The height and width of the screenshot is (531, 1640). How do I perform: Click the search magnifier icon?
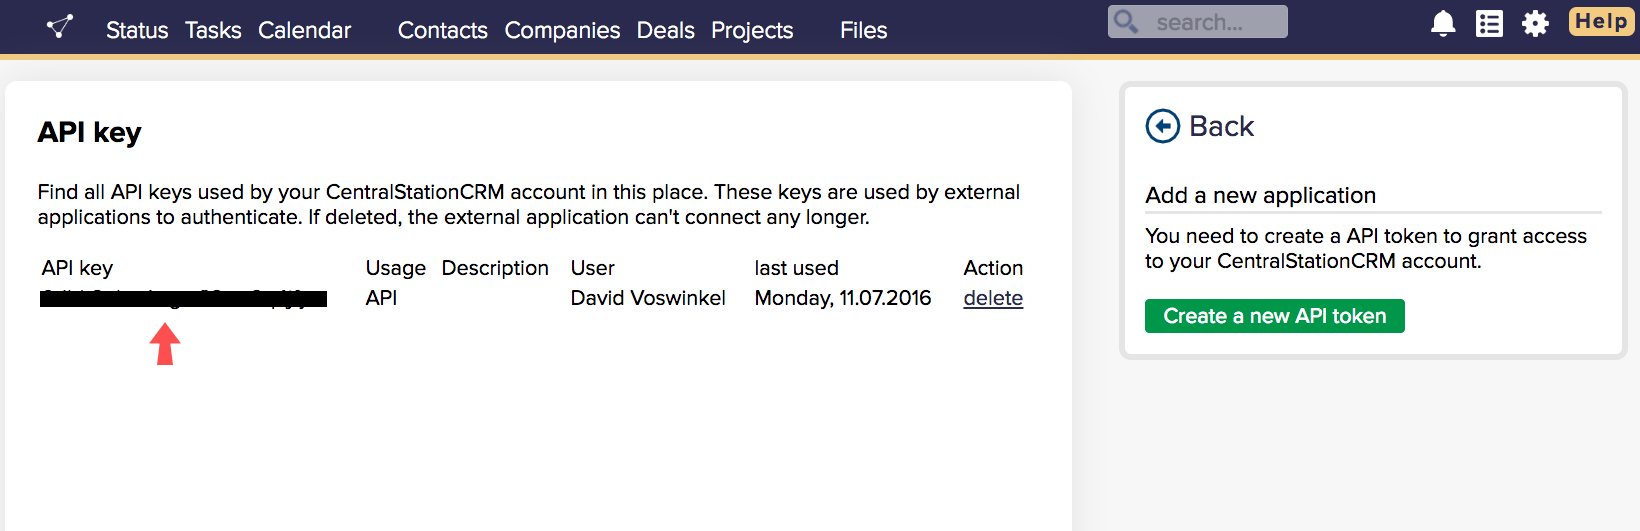[x=1126, y=21]
